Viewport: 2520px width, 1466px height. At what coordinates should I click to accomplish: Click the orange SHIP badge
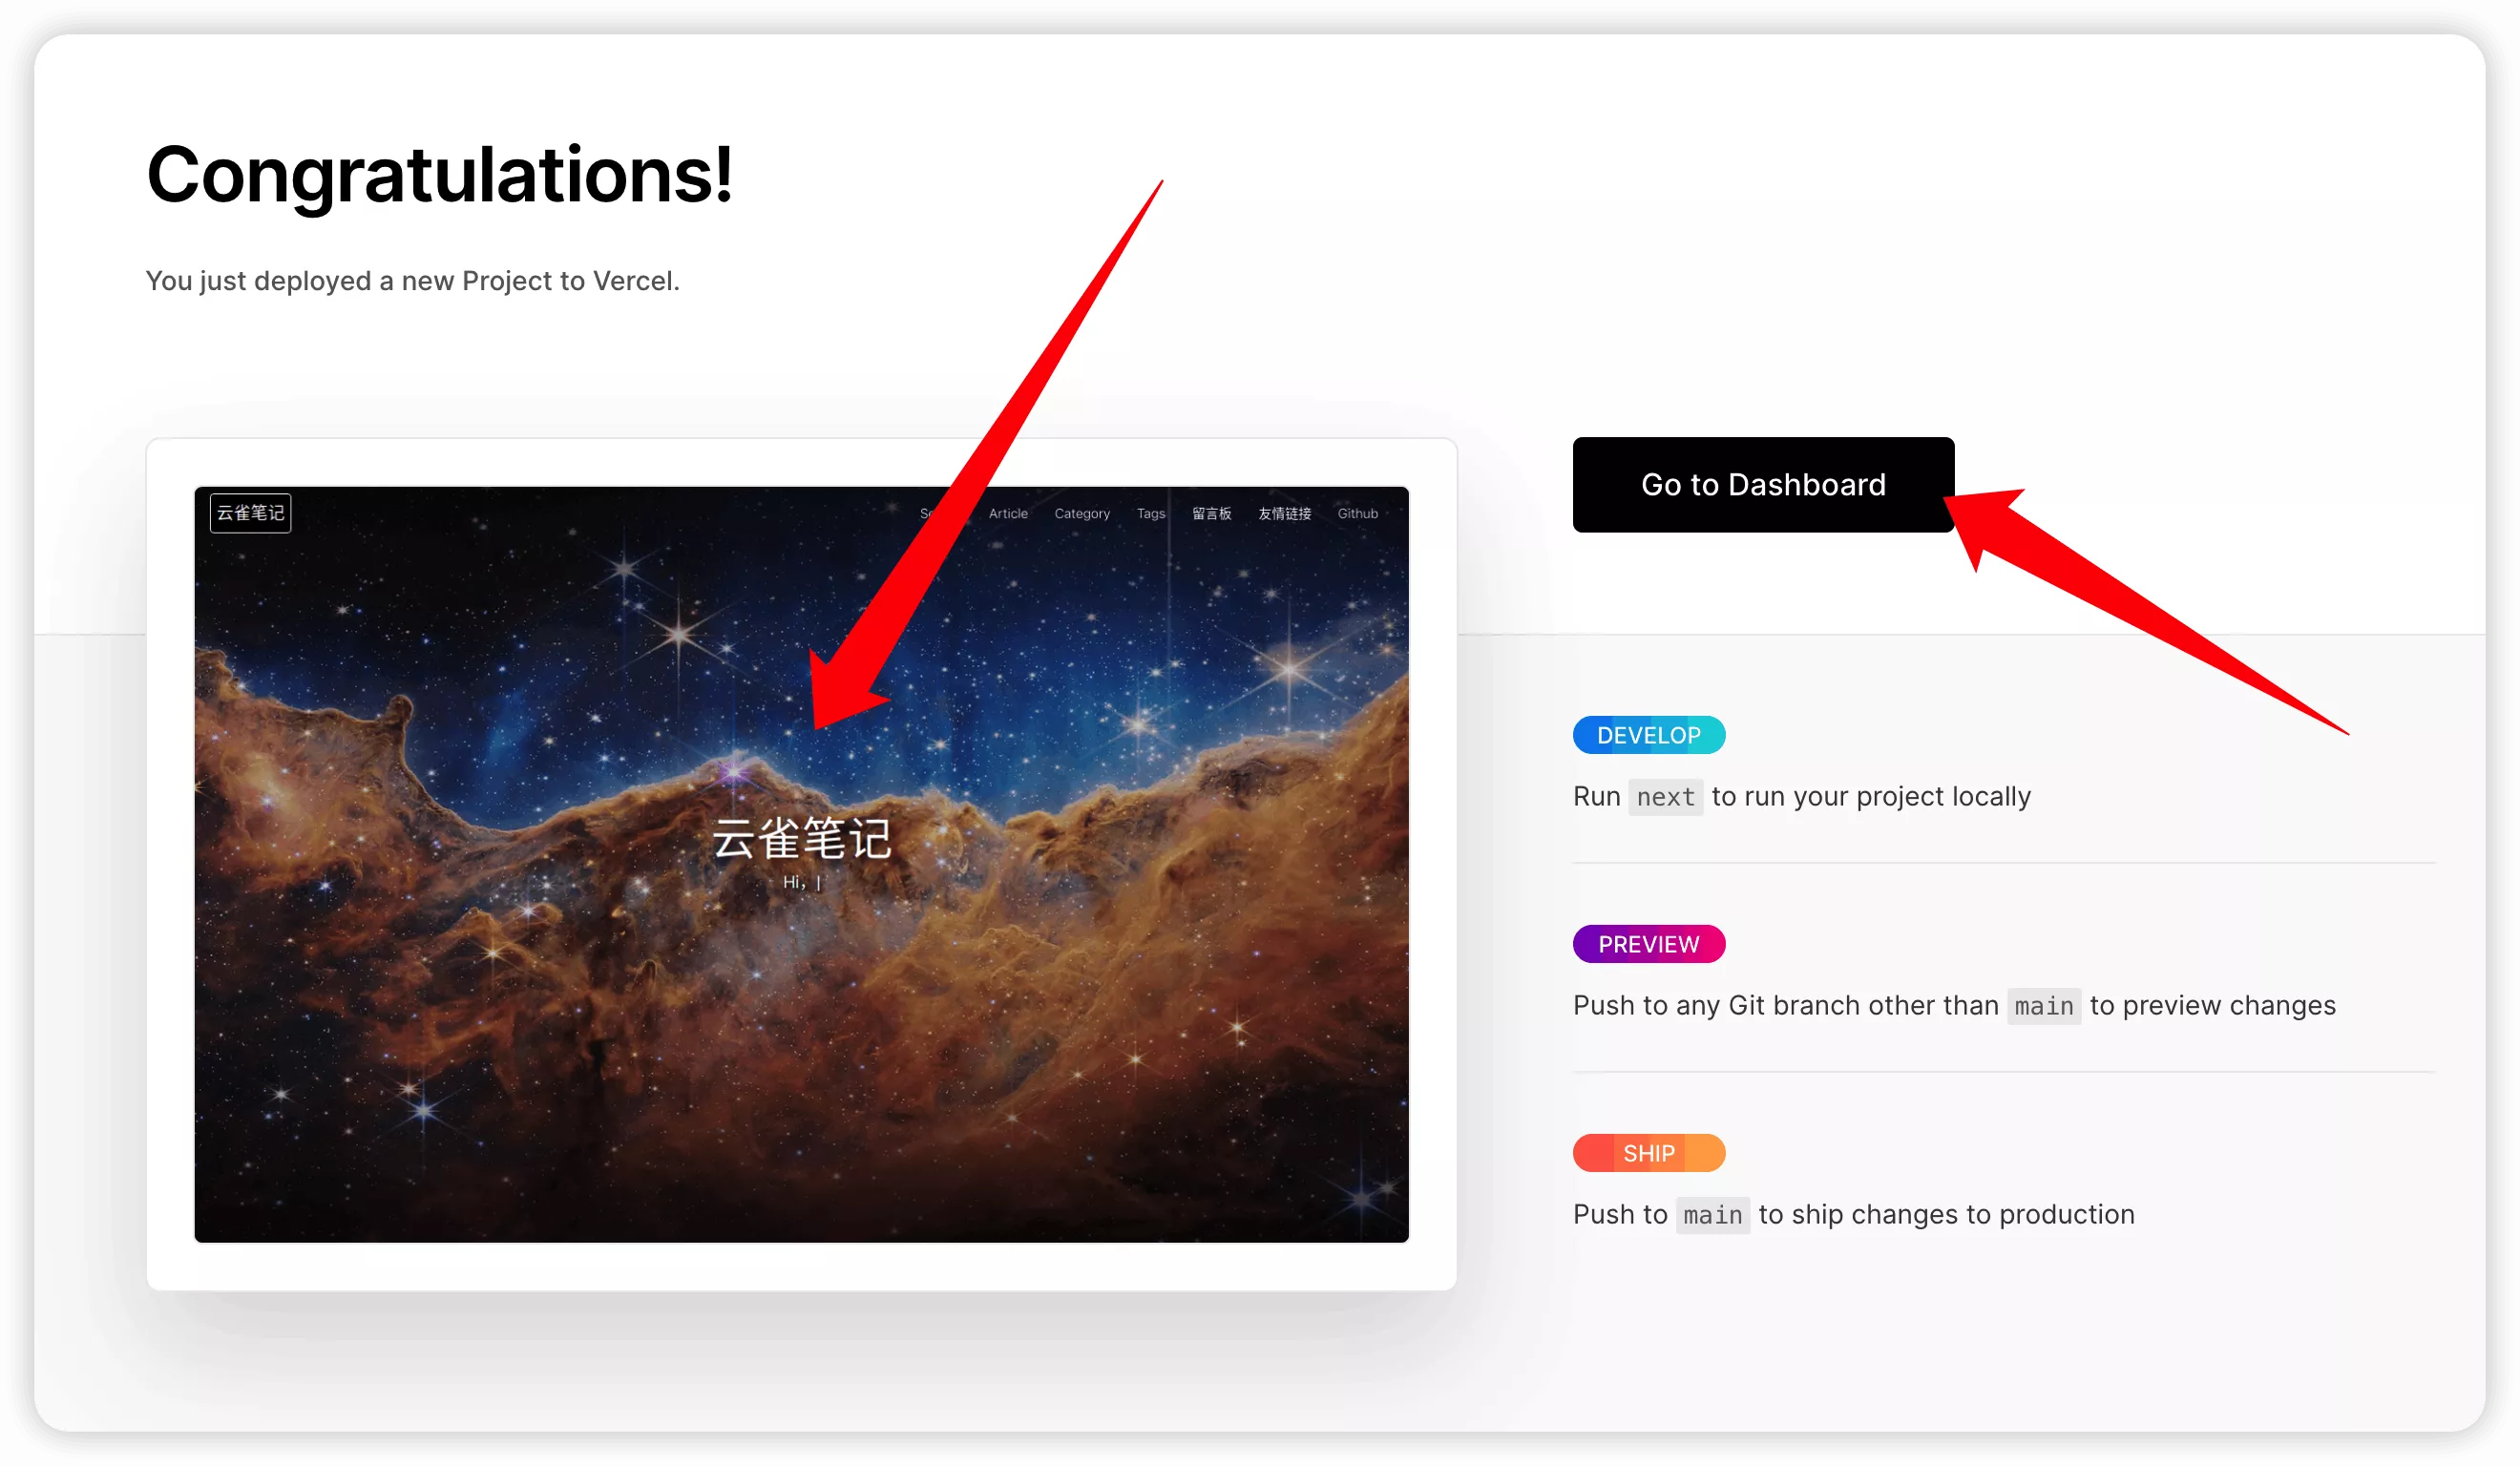pos(1649,1153)
